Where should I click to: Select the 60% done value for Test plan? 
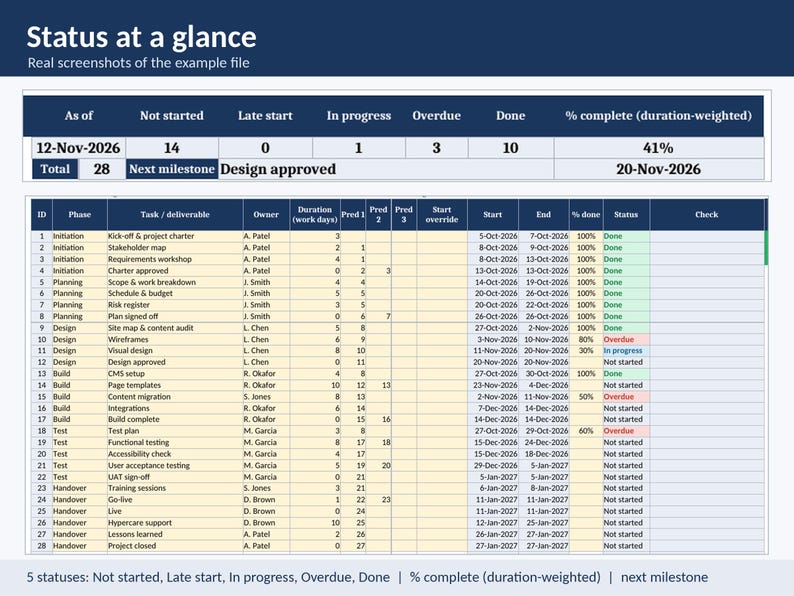[586, 431]
